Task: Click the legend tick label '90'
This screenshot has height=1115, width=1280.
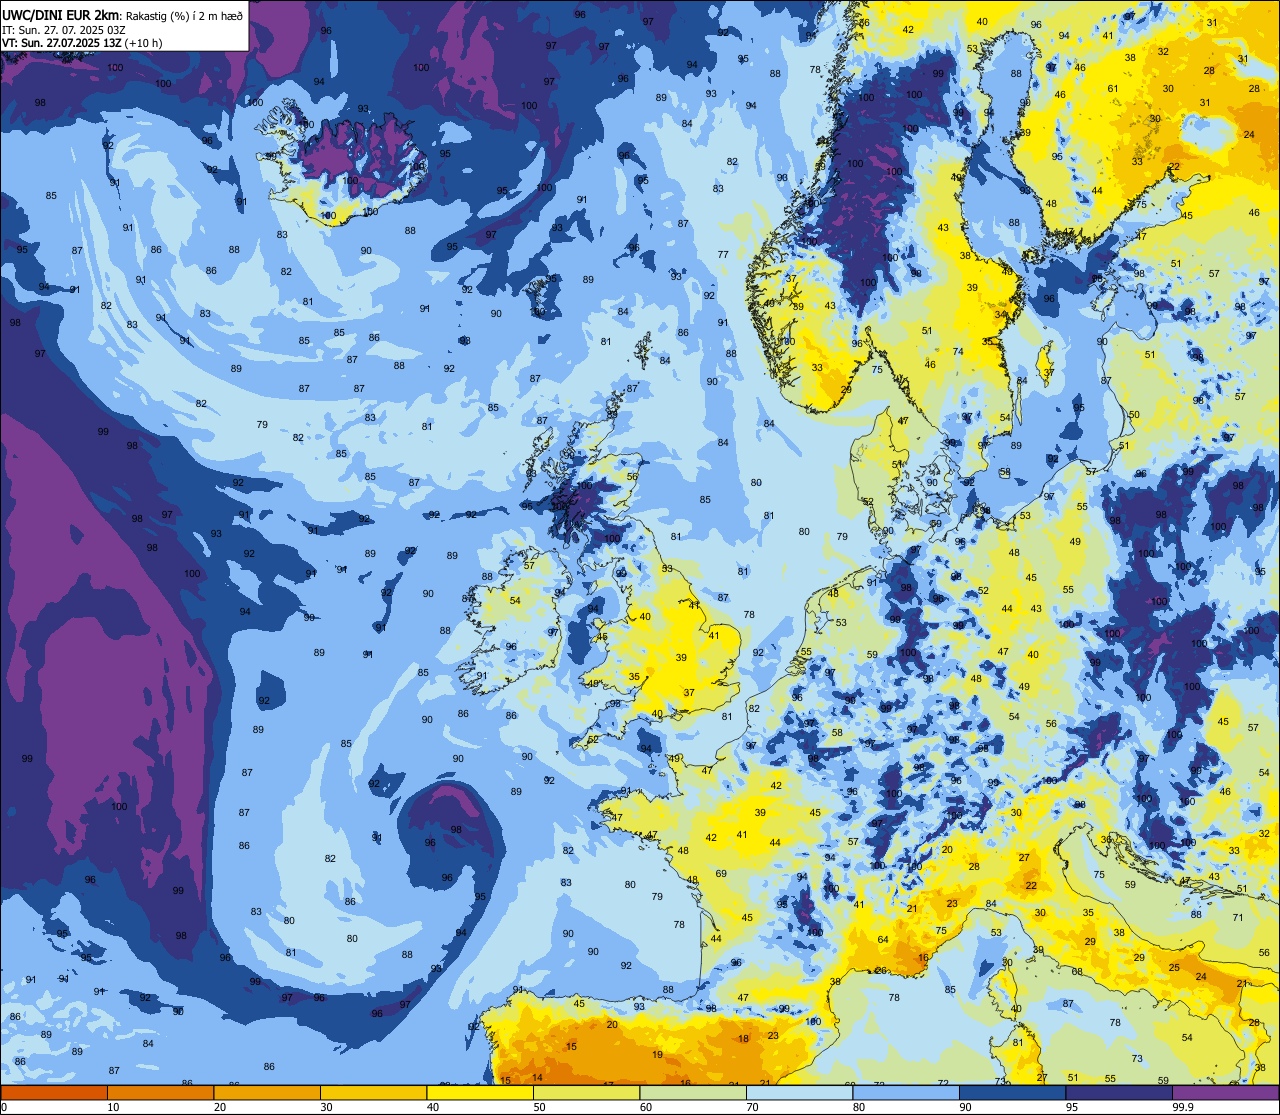Action: point(965,1108)
